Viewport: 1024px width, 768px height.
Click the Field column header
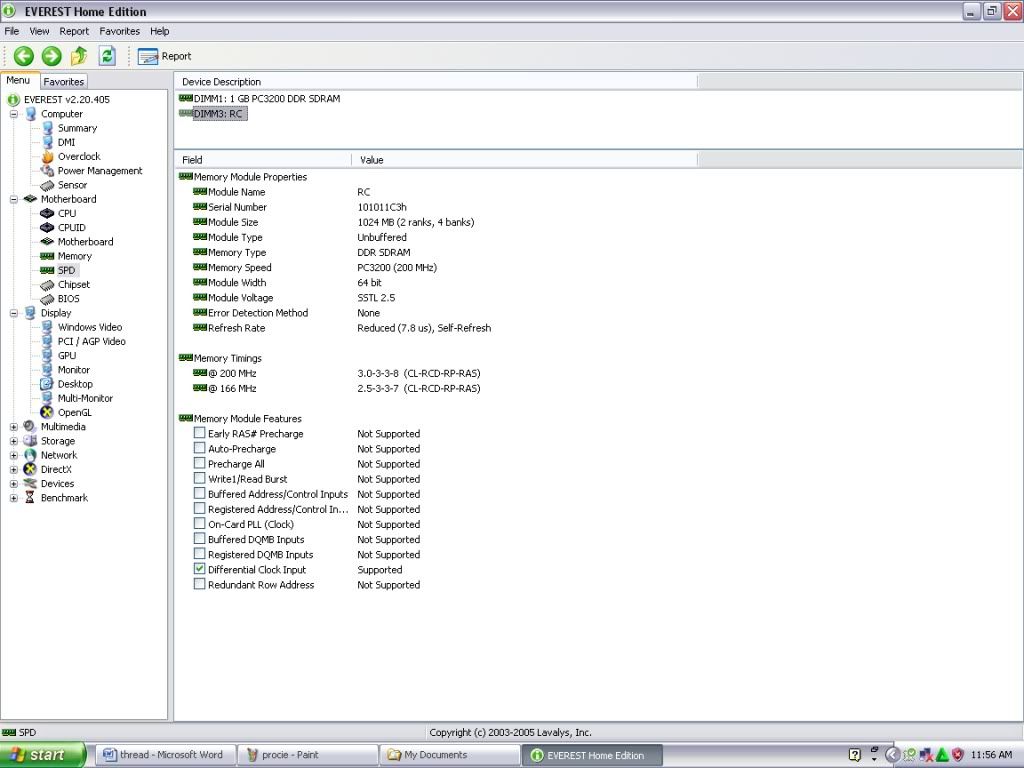[263, 160]
